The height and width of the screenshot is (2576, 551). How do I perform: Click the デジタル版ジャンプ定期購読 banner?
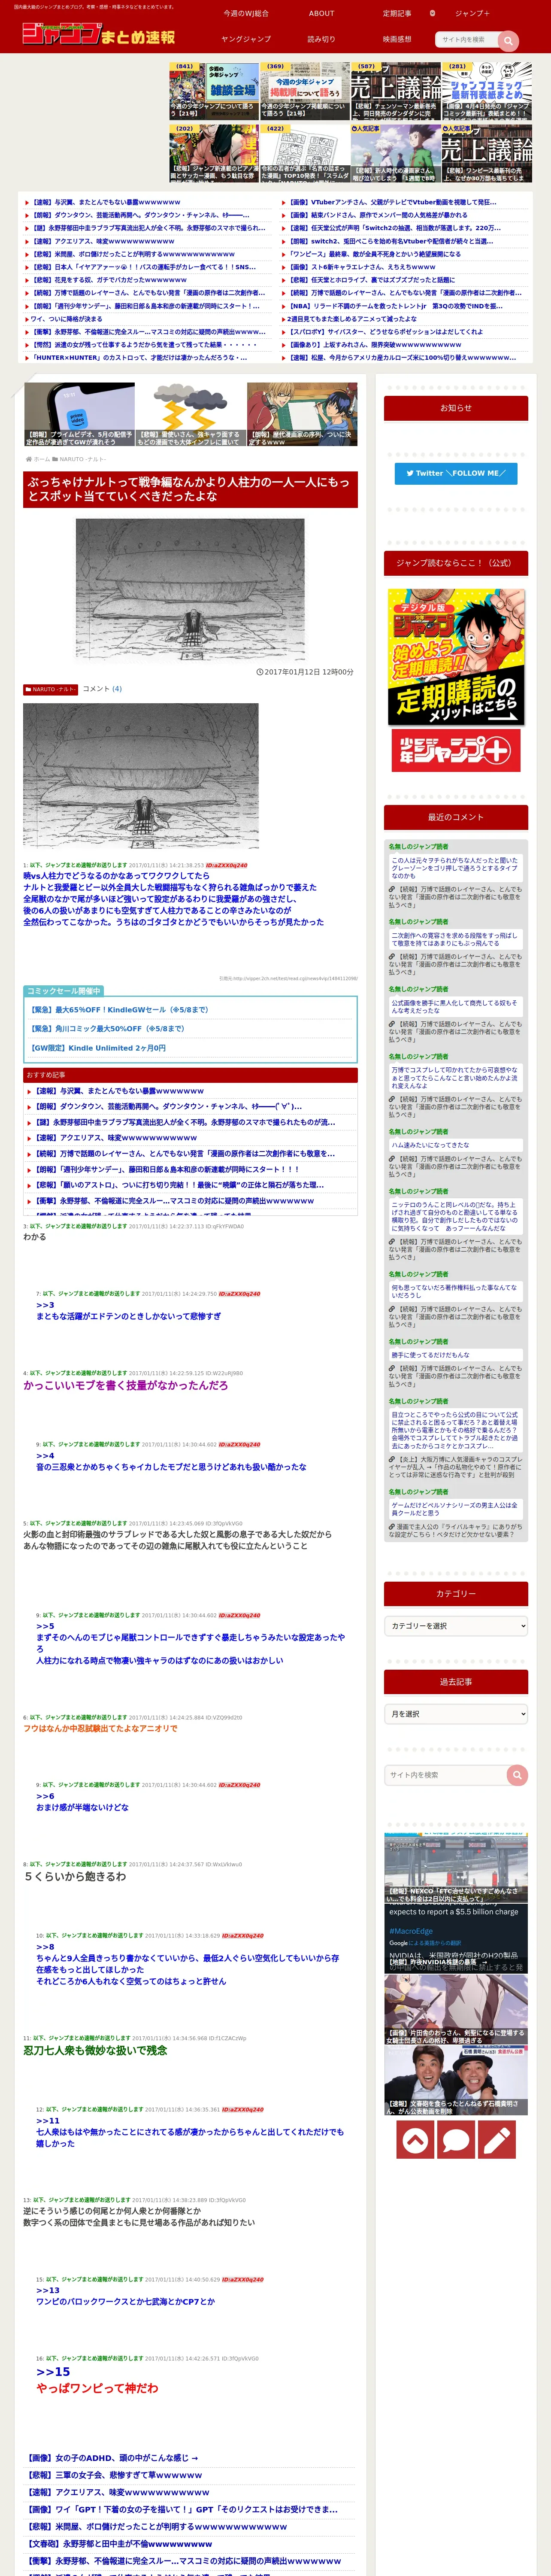click(456, 656)
